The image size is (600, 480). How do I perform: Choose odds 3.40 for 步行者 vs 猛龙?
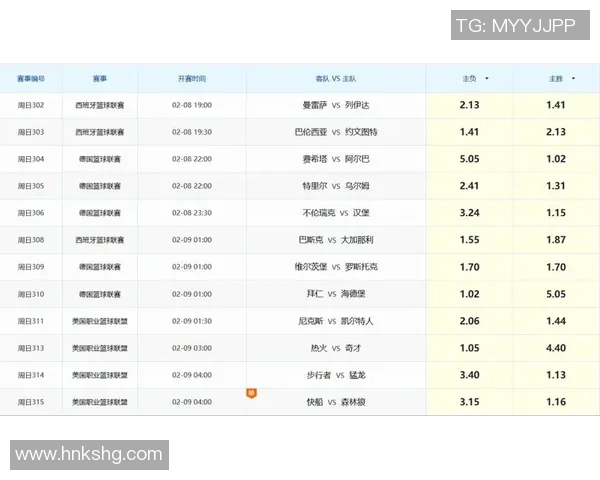click(x=470, y=375)
